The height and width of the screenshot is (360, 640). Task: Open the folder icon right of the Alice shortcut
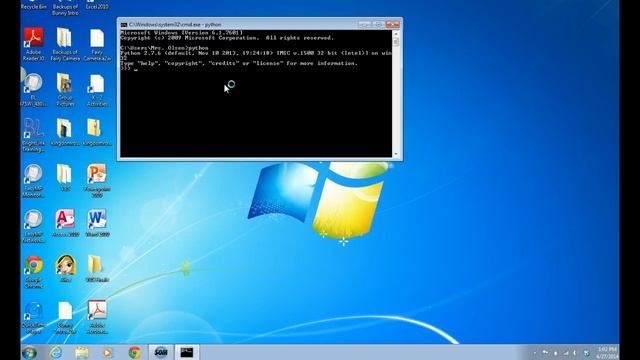tap(97, 269)
